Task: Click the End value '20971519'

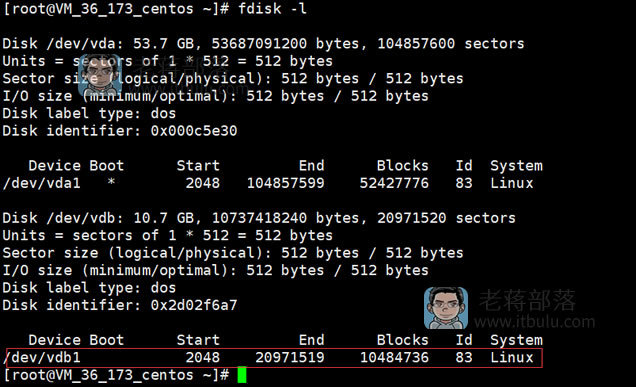Action: [x=290, y=357]
